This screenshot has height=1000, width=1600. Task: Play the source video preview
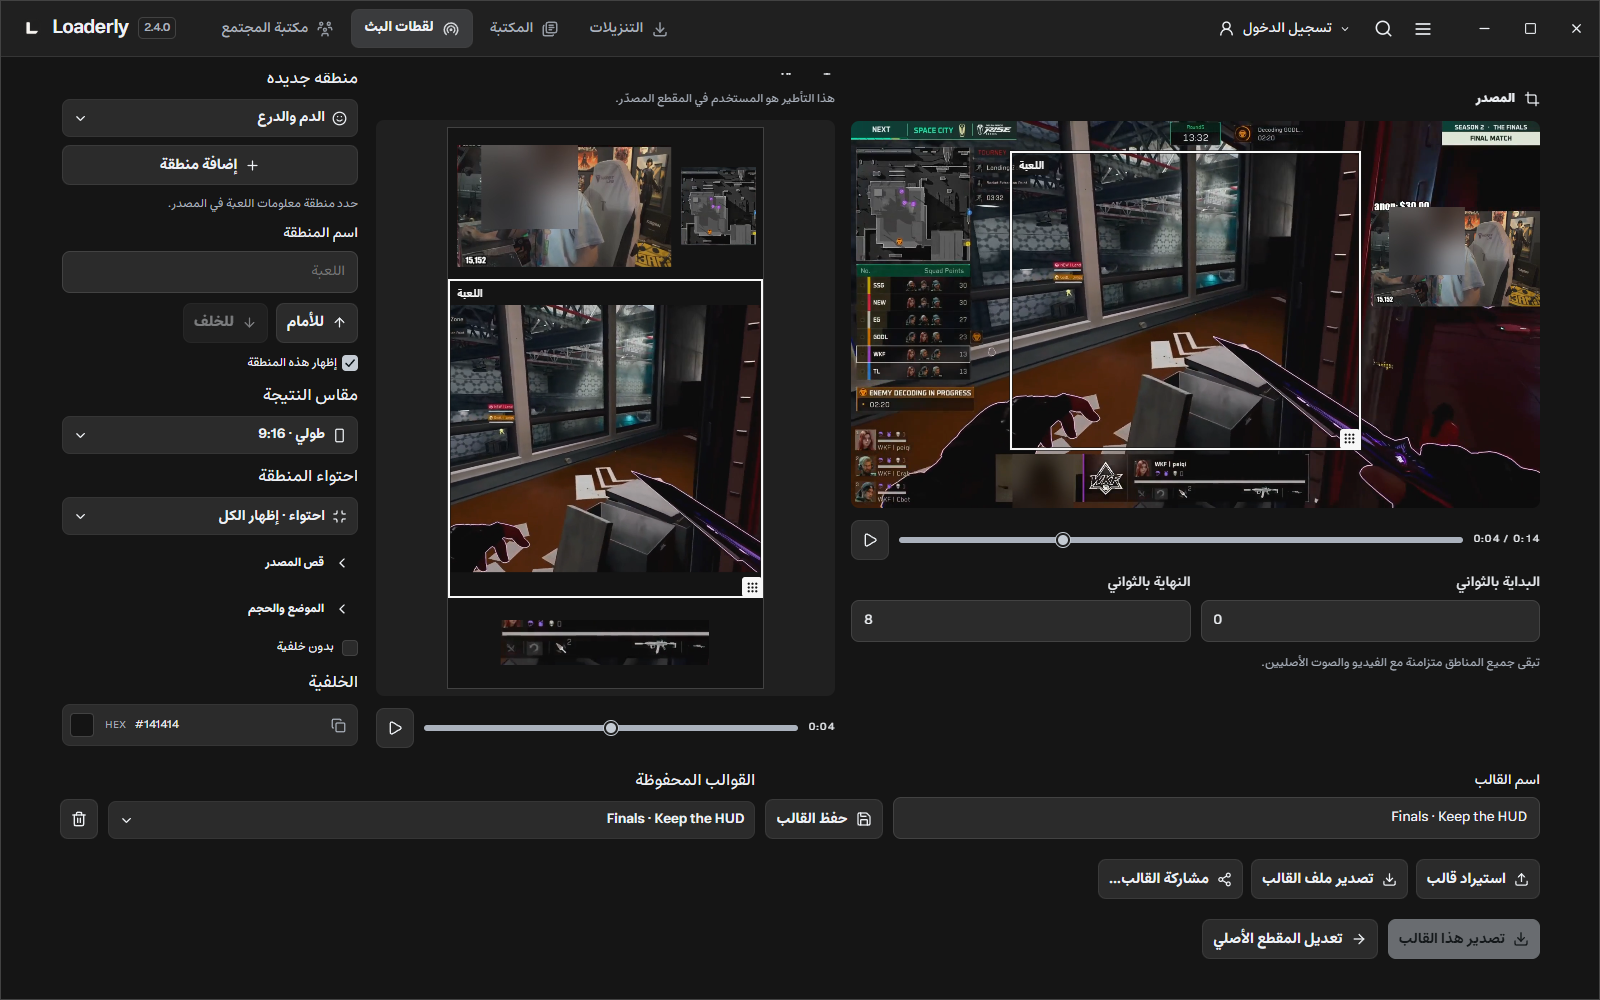coord(870,540)
